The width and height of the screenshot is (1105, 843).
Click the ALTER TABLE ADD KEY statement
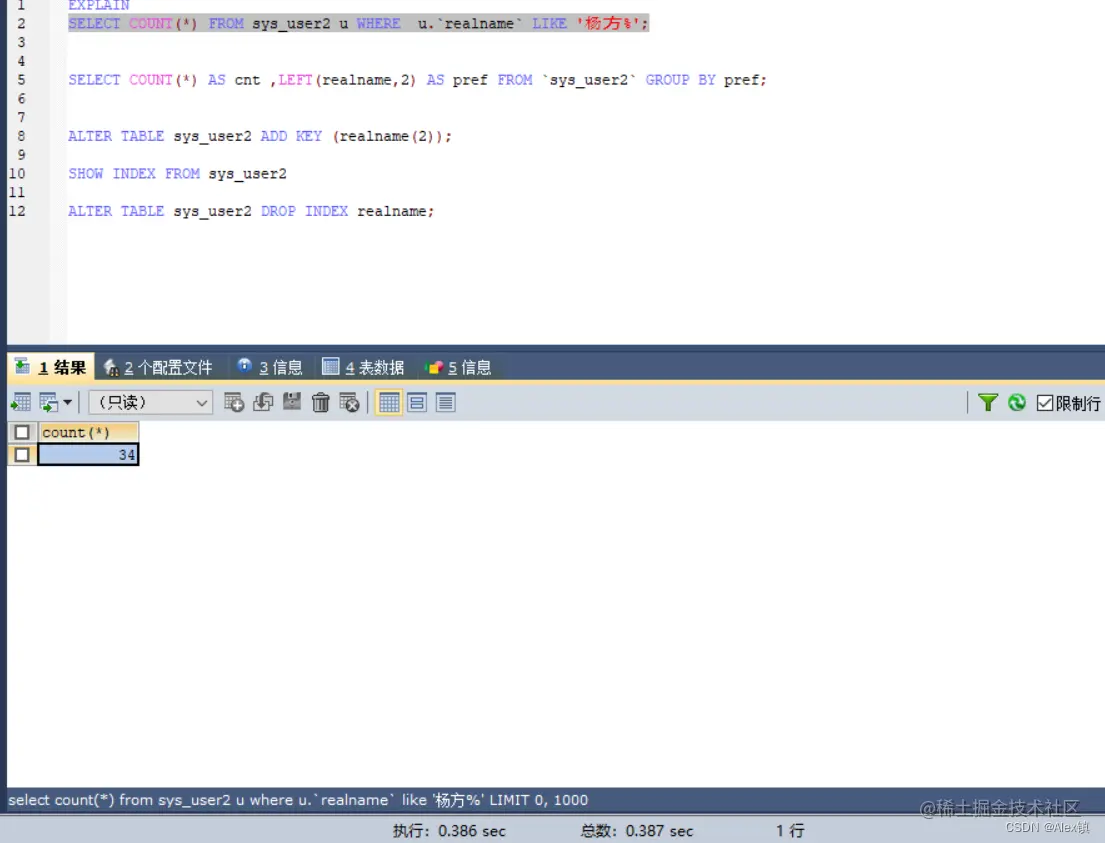click(260, 136)
